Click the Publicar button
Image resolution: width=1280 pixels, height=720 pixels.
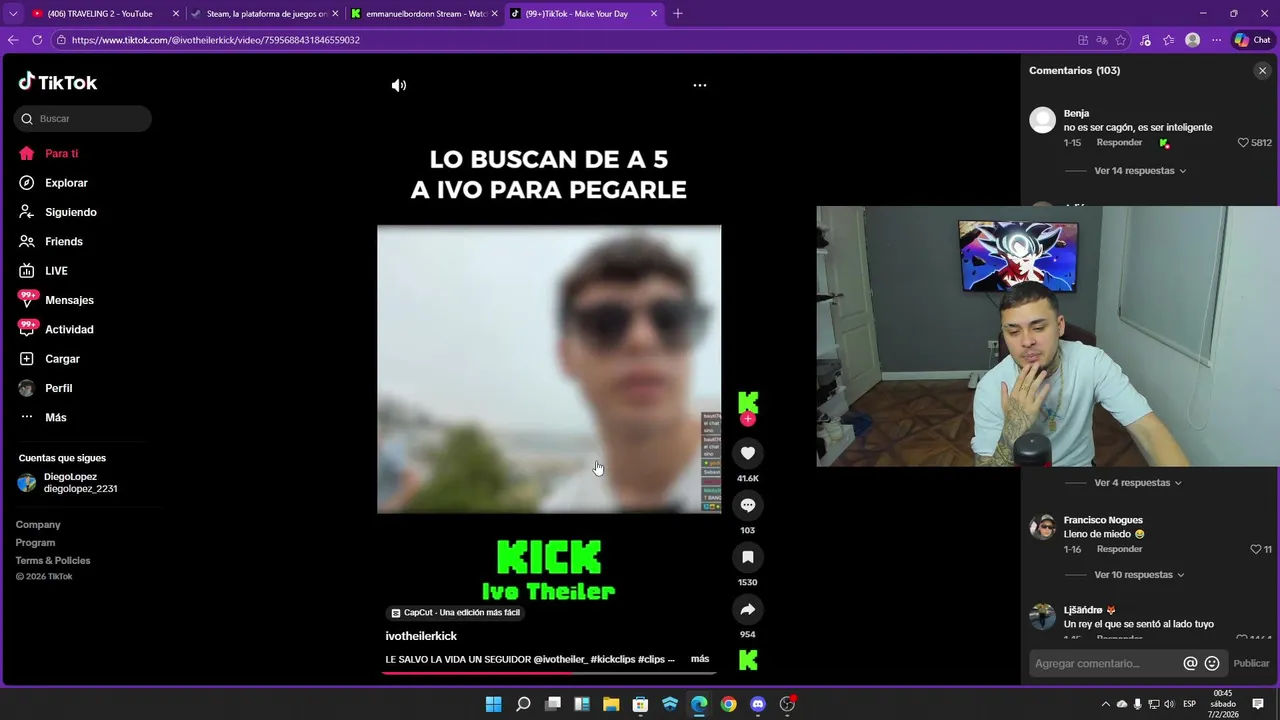1251,663
